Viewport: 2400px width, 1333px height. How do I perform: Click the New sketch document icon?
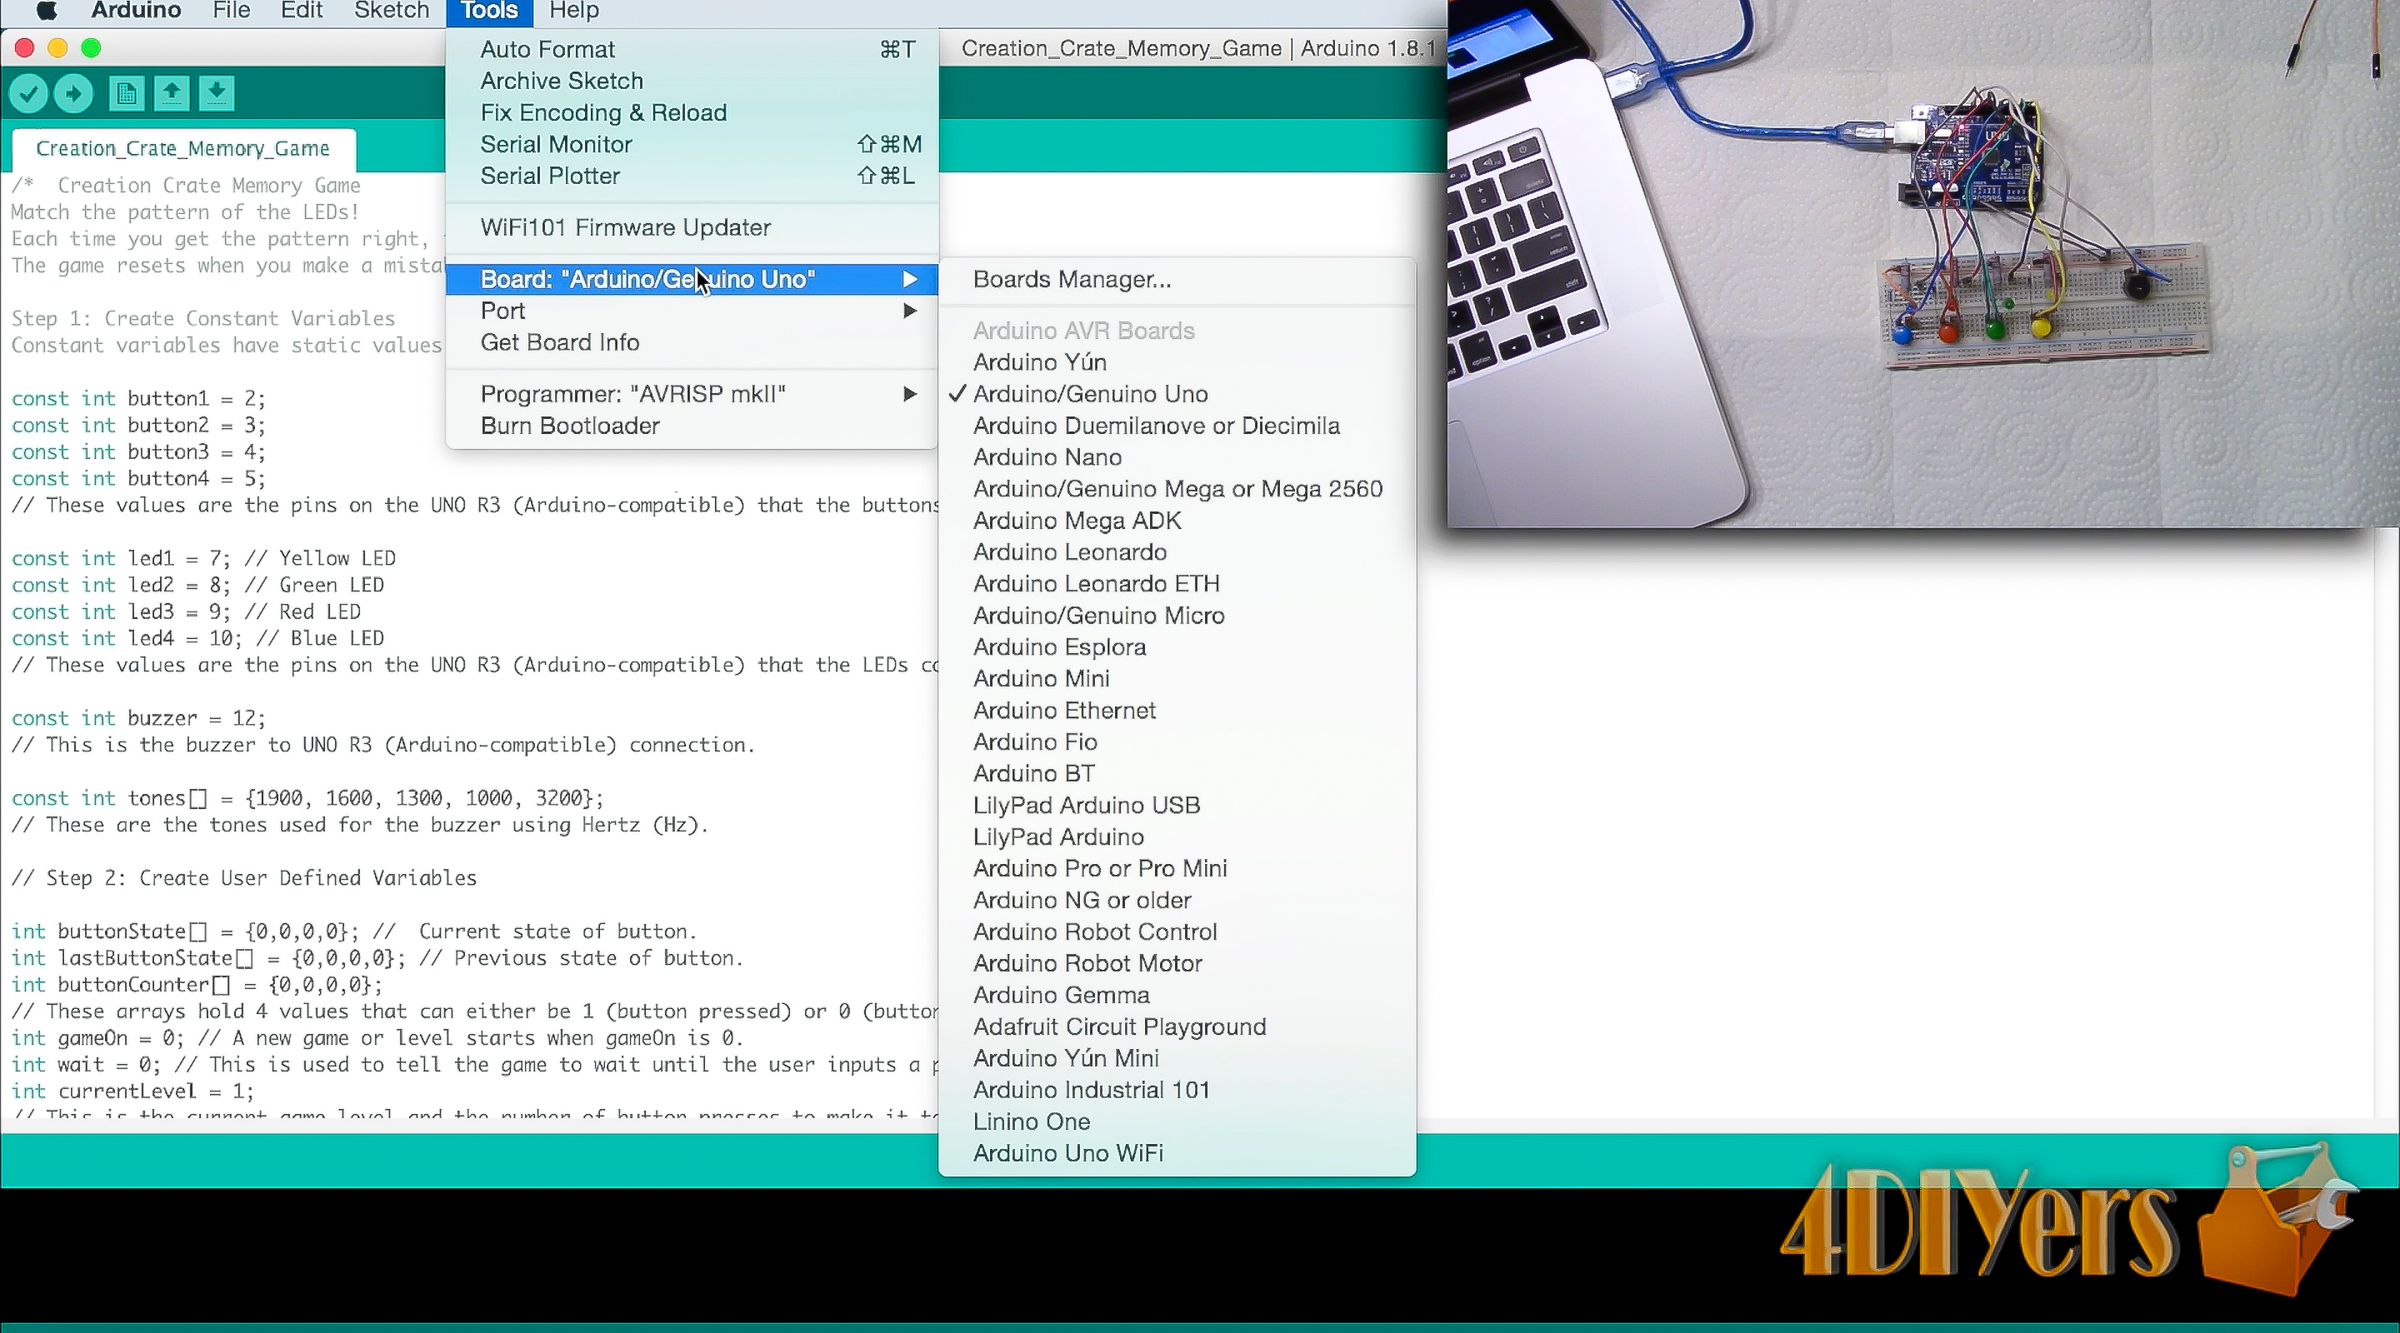tap(126, 94)
